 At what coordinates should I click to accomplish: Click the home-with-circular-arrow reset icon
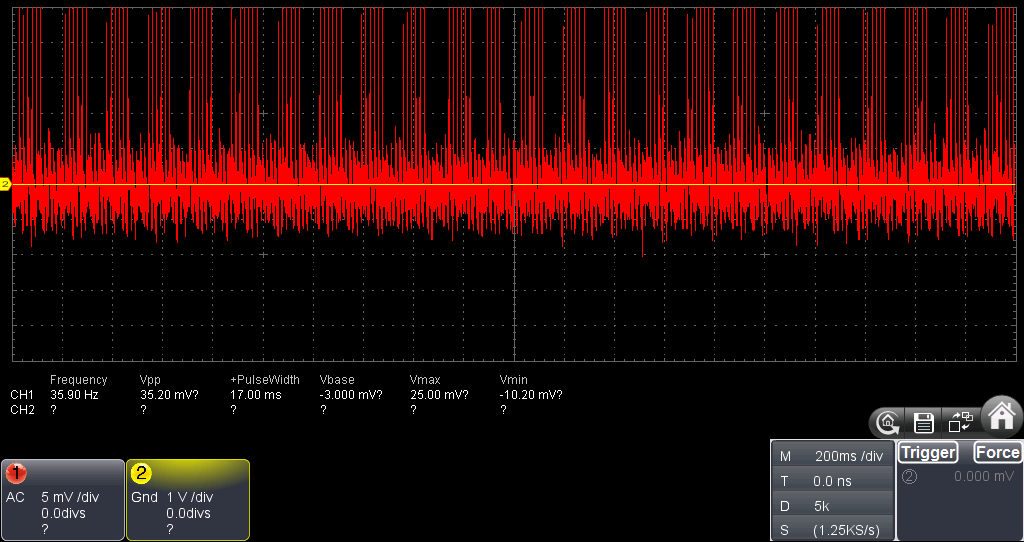tap(887, 422)
